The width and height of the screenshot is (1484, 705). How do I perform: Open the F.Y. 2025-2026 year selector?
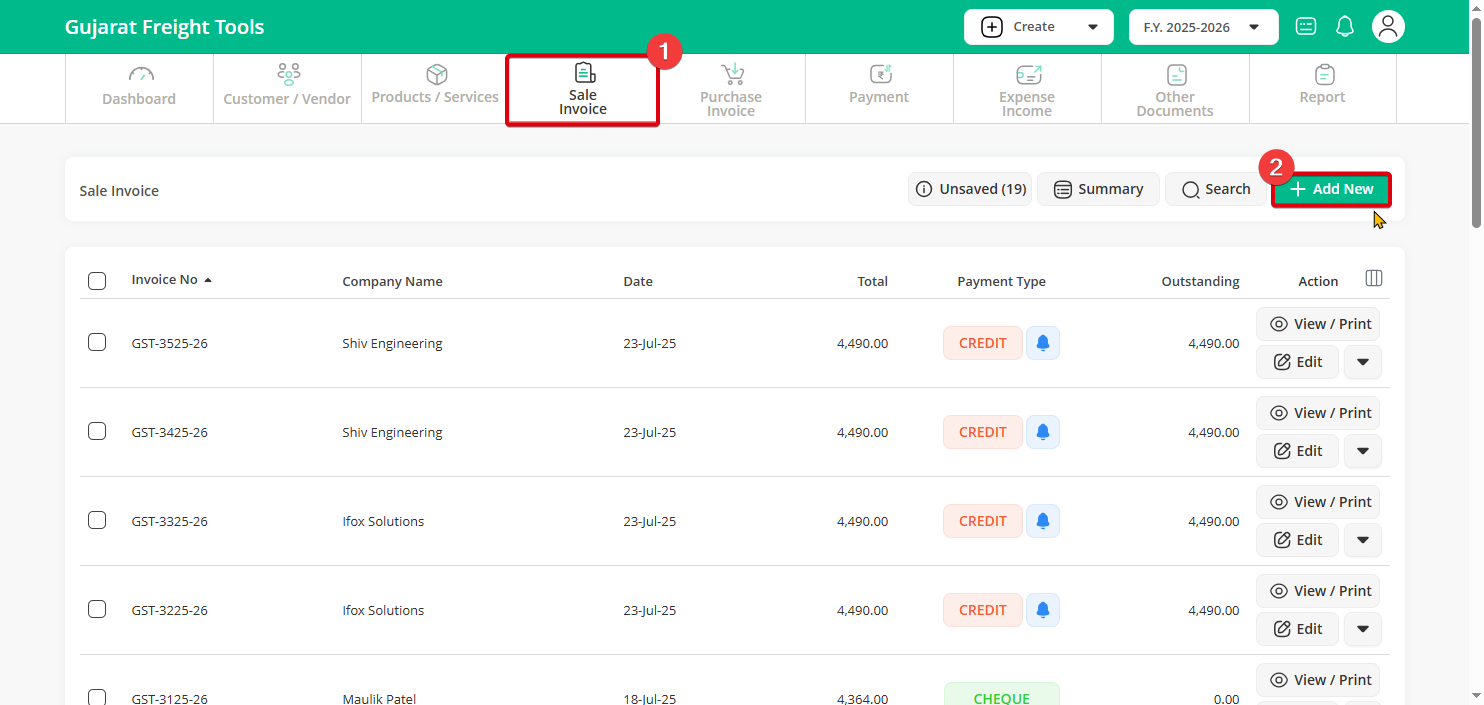1204,27
